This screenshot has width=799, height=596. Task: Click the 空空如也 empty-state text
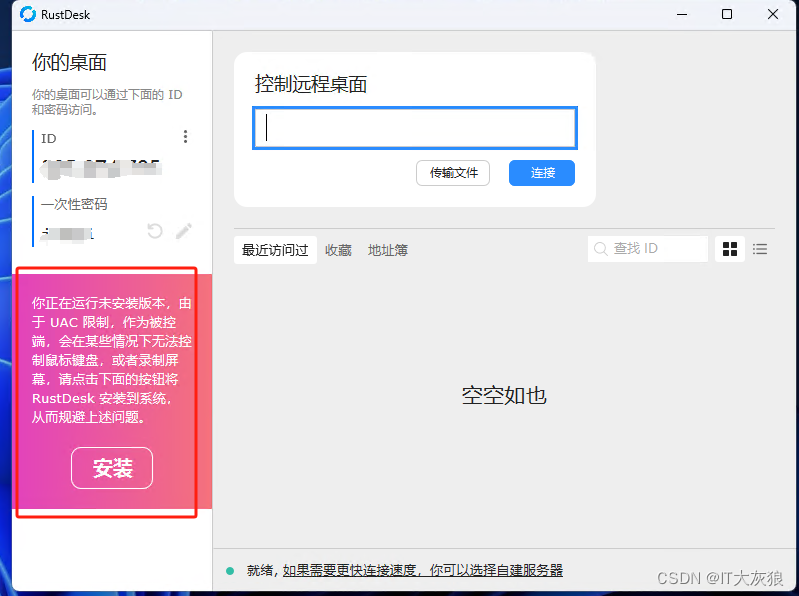[504, 395]
